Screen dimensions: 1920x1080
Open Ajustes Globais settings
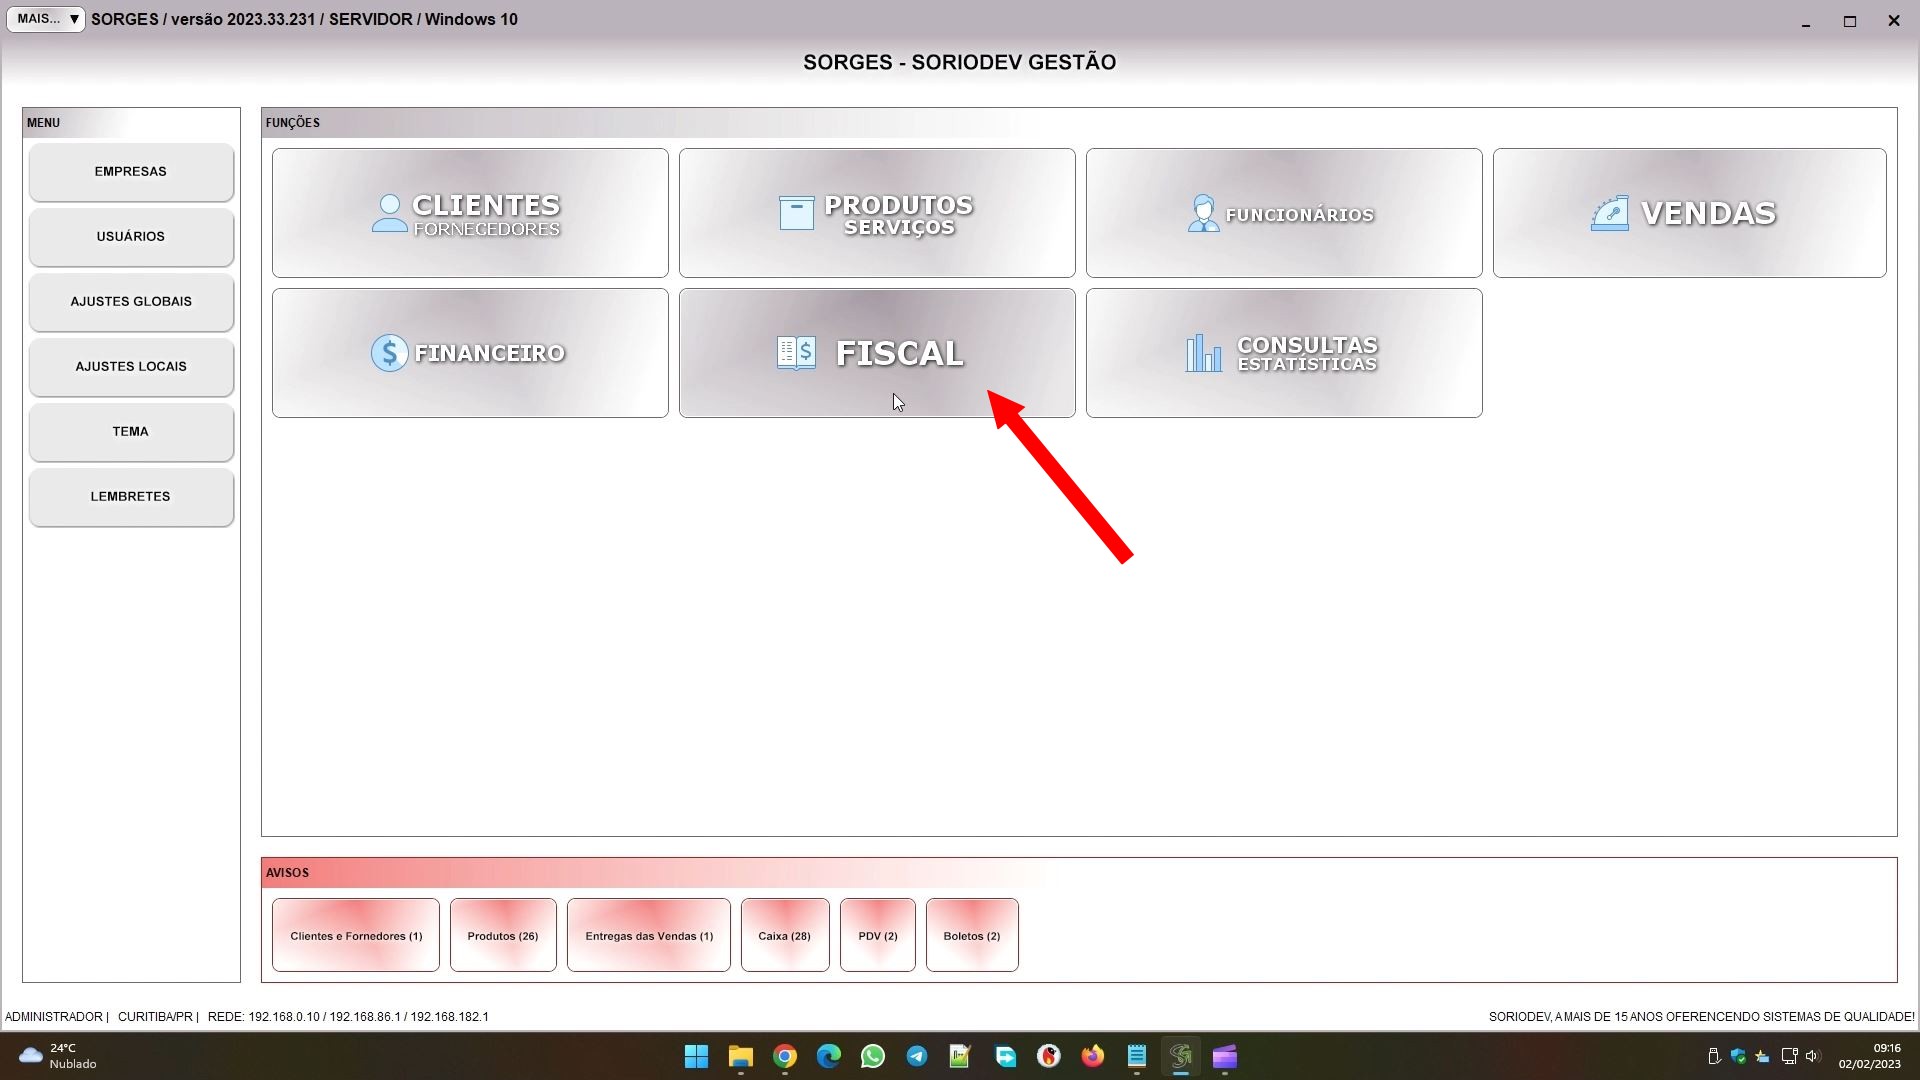pos(131,302)
